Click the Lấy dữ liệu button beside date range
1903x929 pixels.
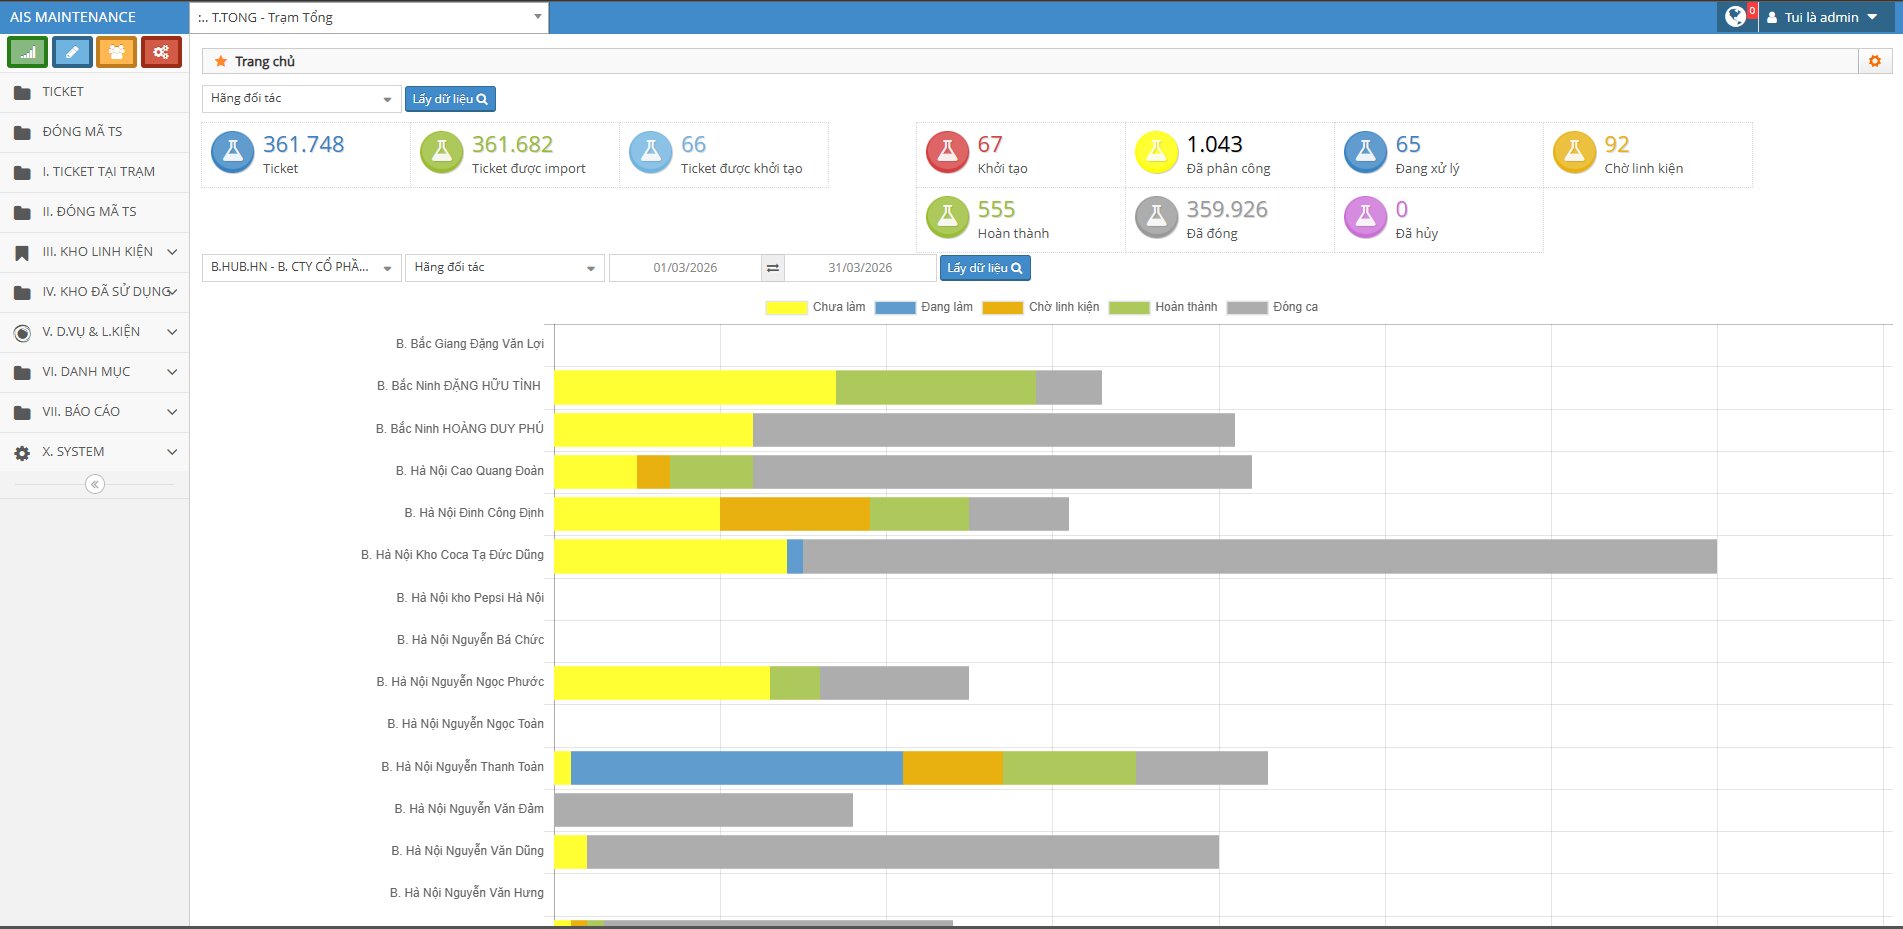point(985,268)
